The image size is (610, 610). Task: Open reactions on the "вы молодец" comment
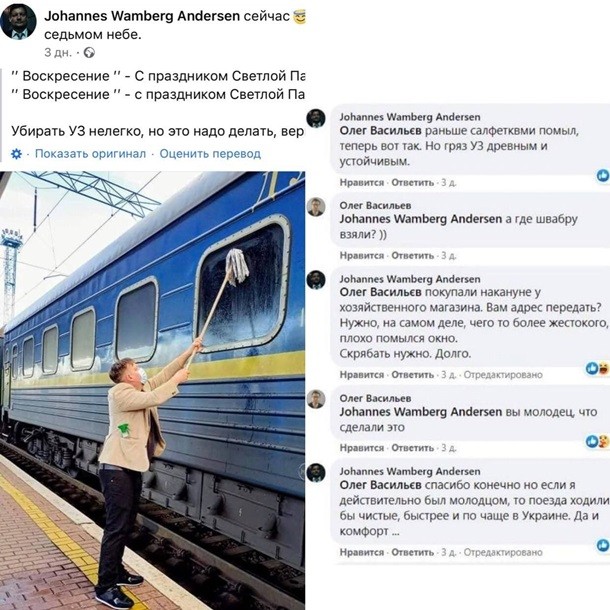[602, 441]
